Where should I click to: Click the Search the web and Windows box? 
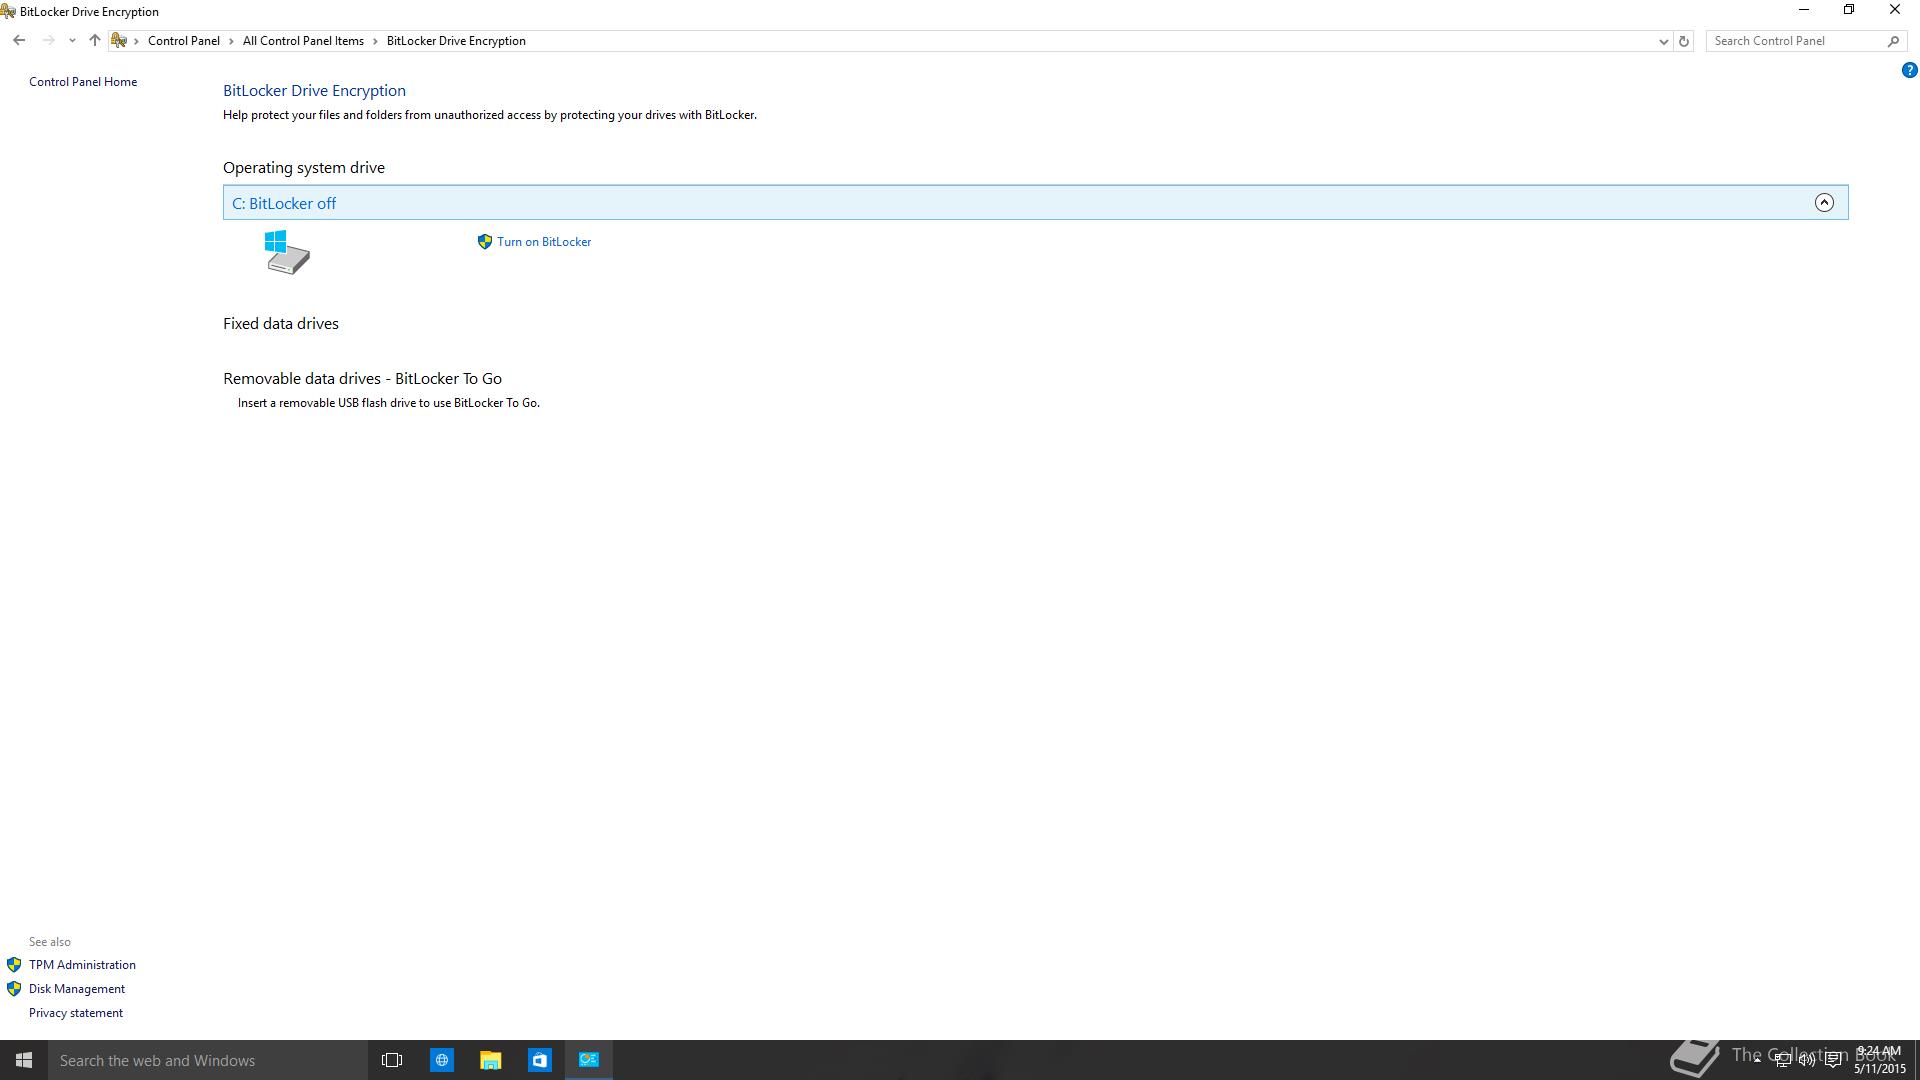[x=208, y=1060]
